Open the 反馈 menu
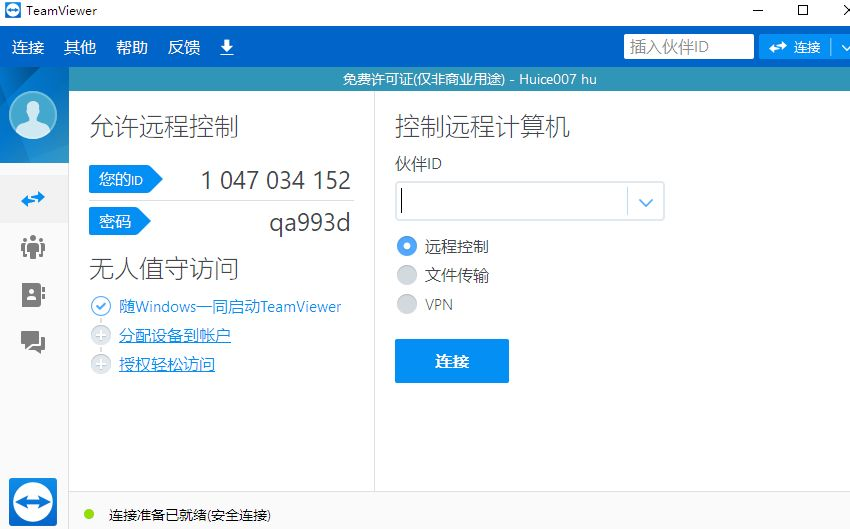Viewport: 850px width, 529px height. pyautogui.click(x=184, y=47)
